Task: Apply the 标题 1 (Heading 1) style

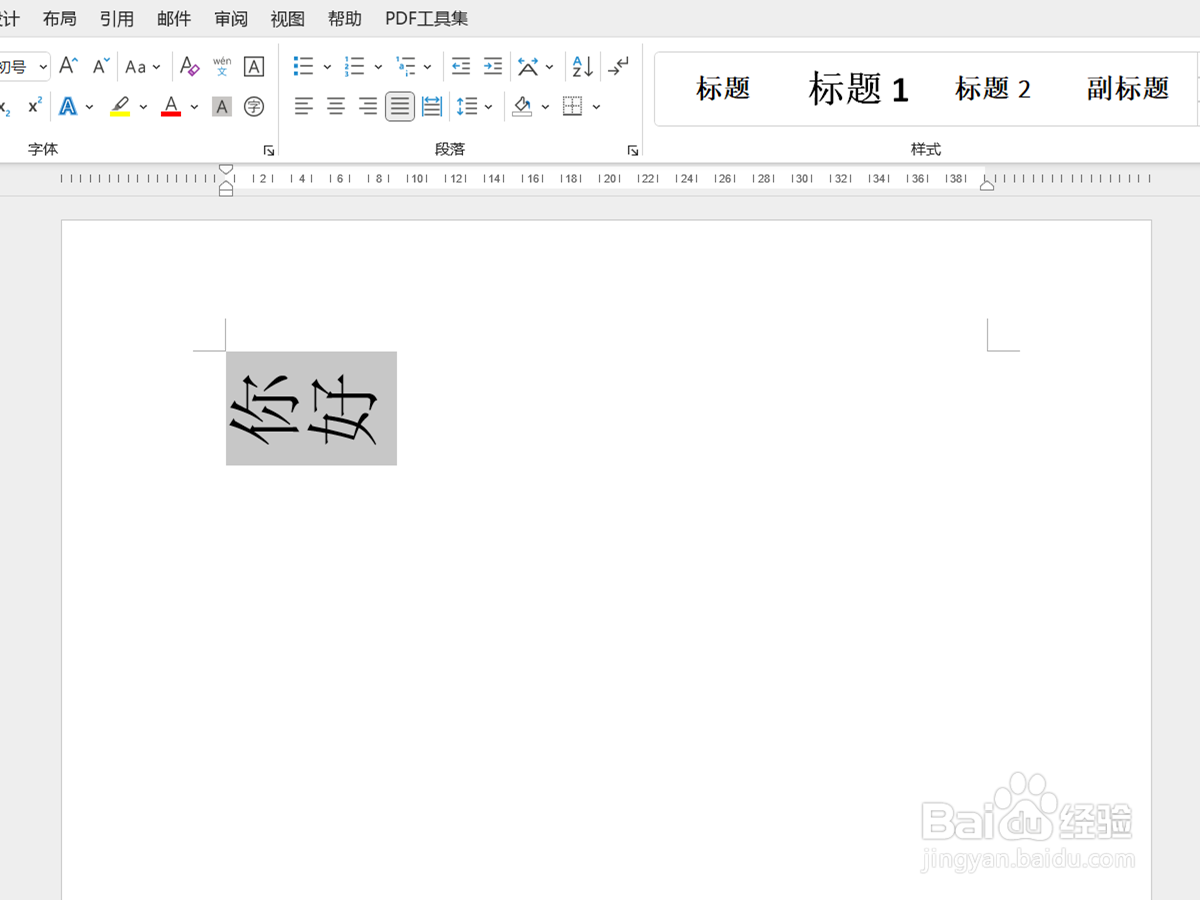Action: (858, 89)
